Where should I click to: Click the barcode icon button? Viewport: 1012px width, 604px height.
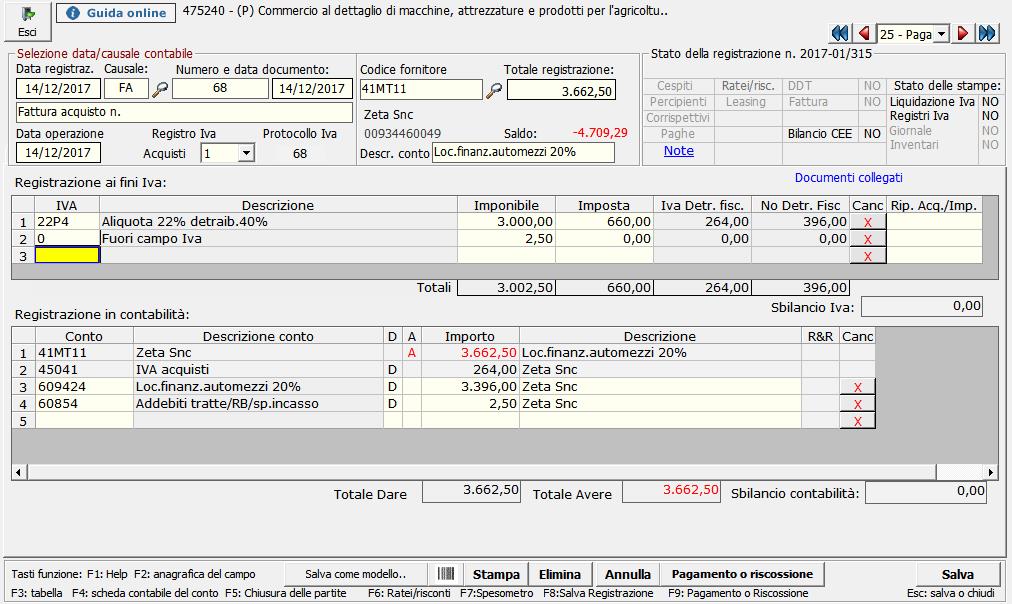click(x=446, y=574)
